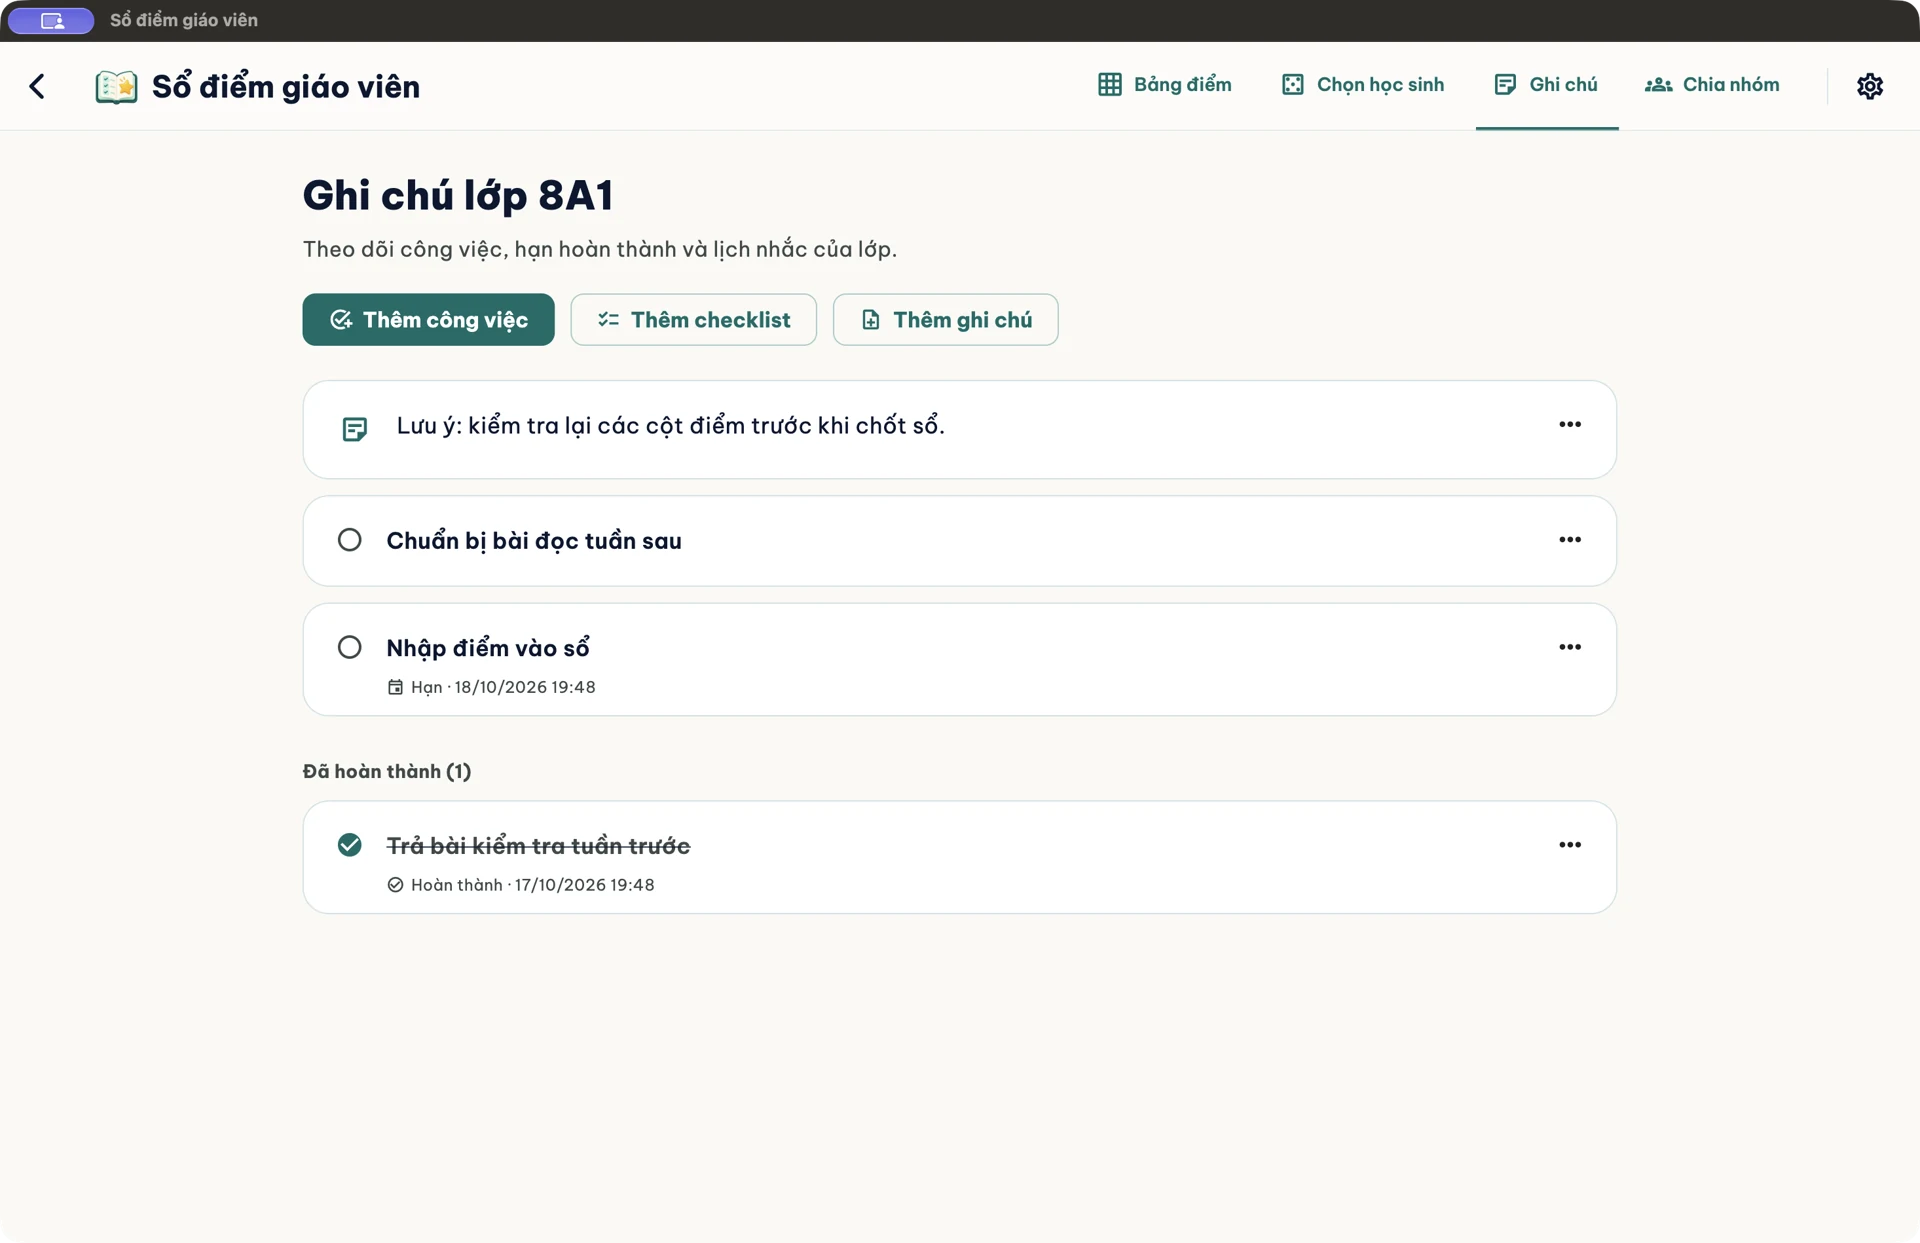Mark Chuẩn bị bài đọc tuần sau as done
The height and width of the screenshot is (1243, 1920).
click(x=350, y=540)
